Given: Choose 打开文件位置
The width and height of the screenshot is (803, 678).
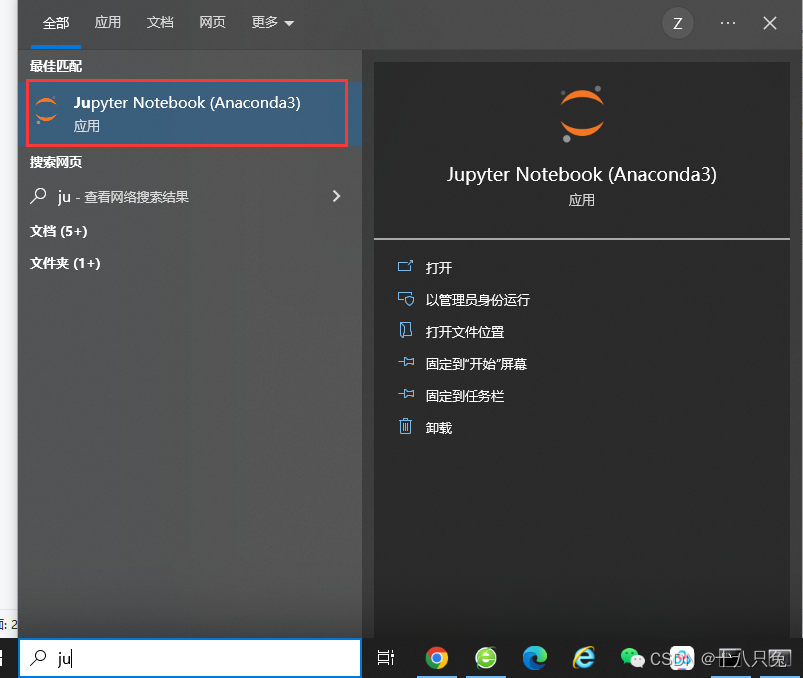Looking at the screenshot, I should [465, 332].
